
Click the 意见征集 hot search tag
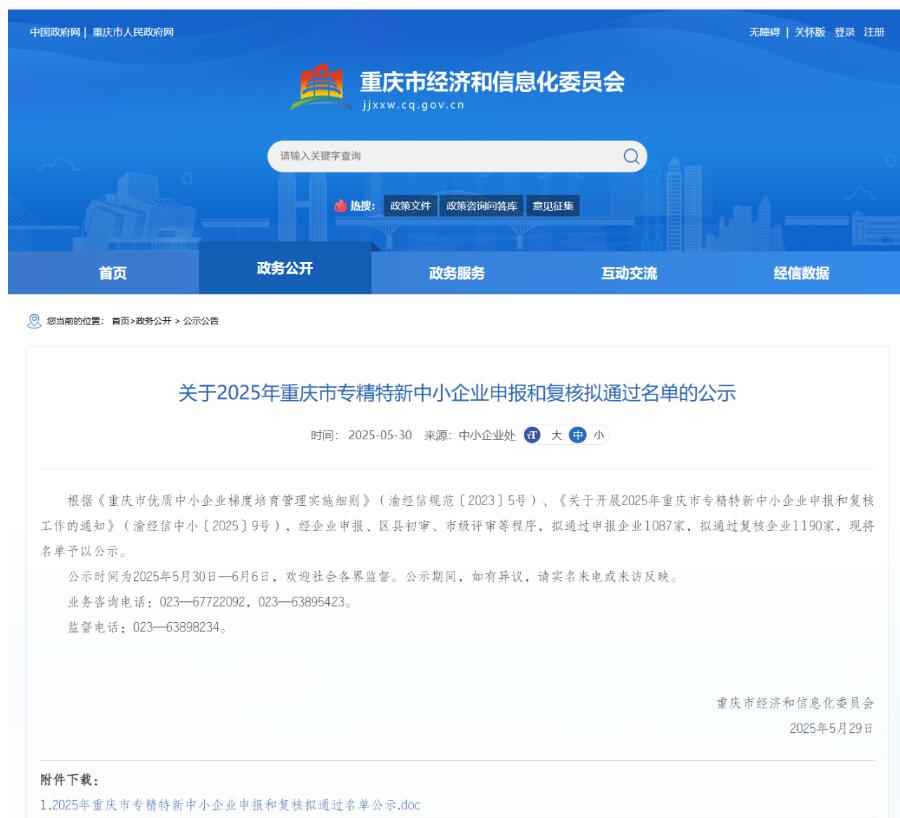pos(554,206)
